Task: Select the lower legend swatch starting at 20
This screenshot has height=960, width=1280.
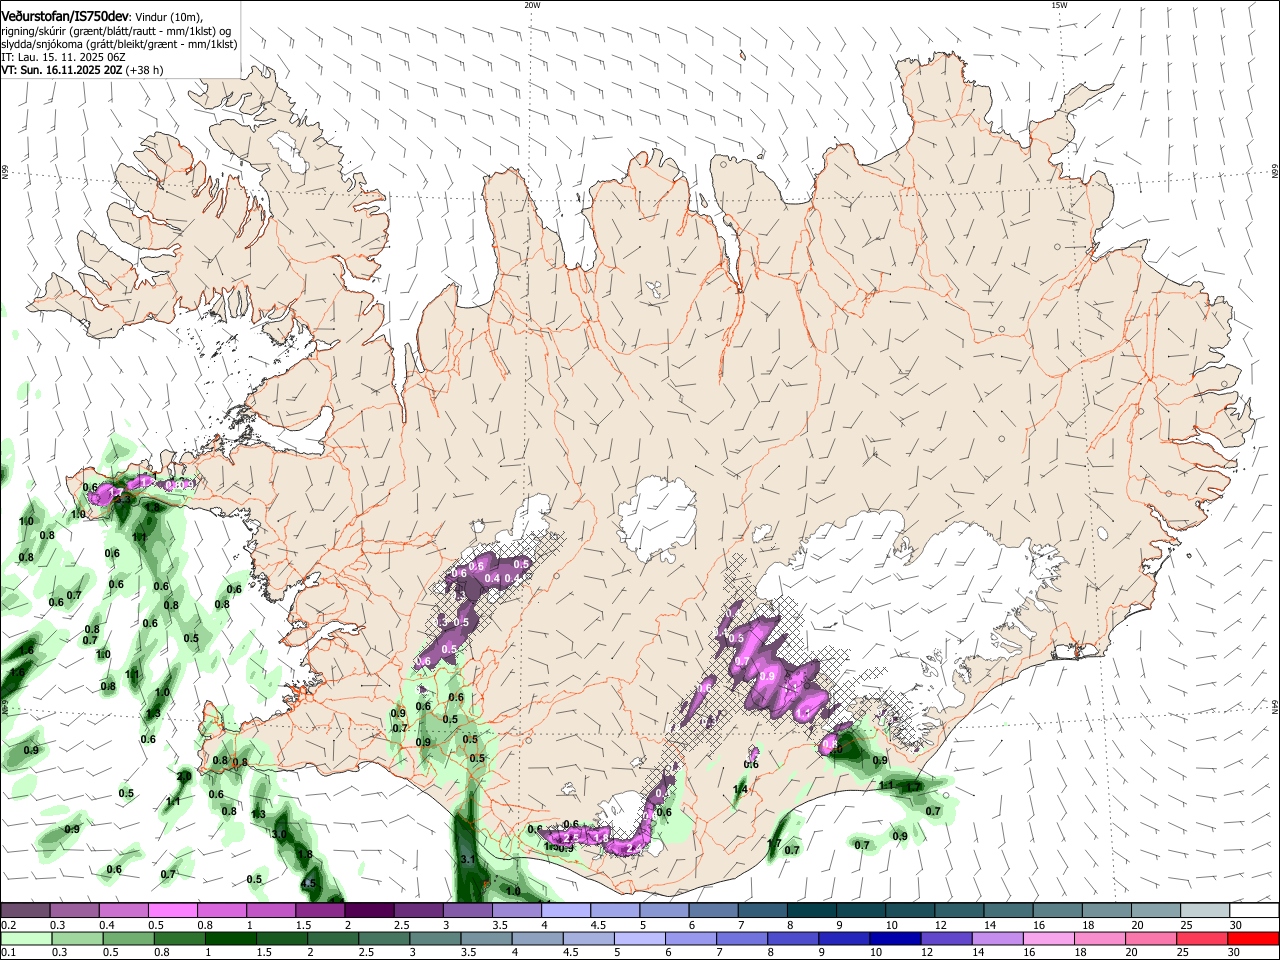Action: [1151, 938]
